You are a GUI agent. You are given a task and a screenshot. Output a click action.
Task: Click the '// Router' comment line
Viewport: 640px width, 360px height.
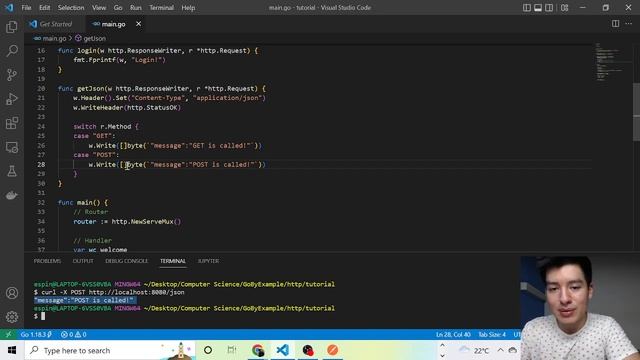(x=91, y=212)
